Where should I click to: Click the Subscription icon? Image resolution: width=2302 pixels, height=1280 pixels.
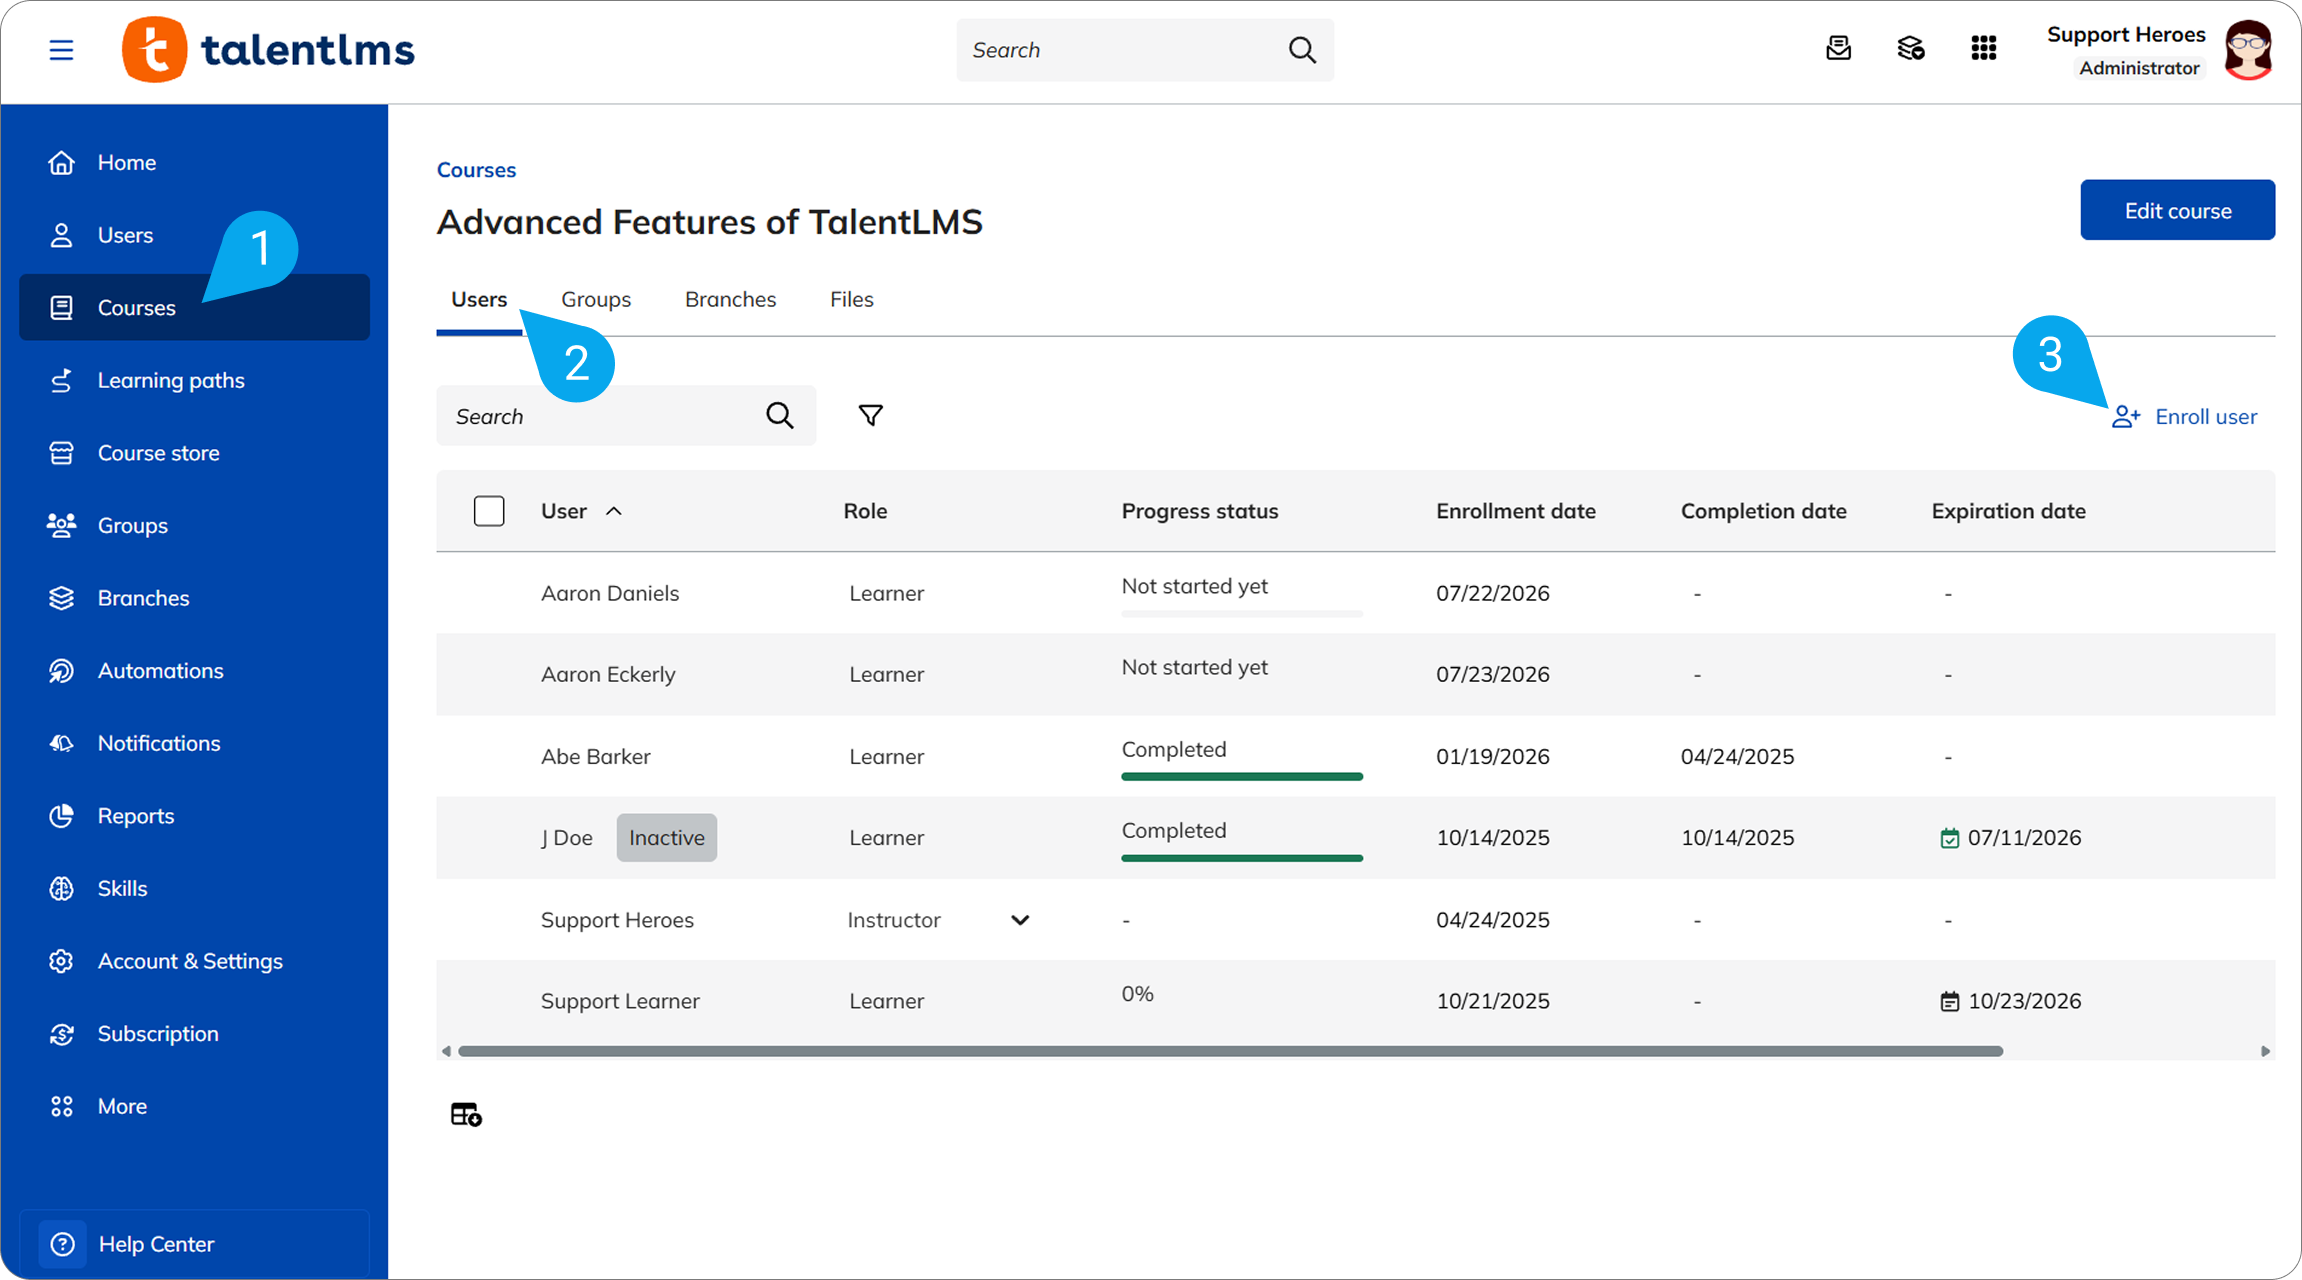point(61,1034)
